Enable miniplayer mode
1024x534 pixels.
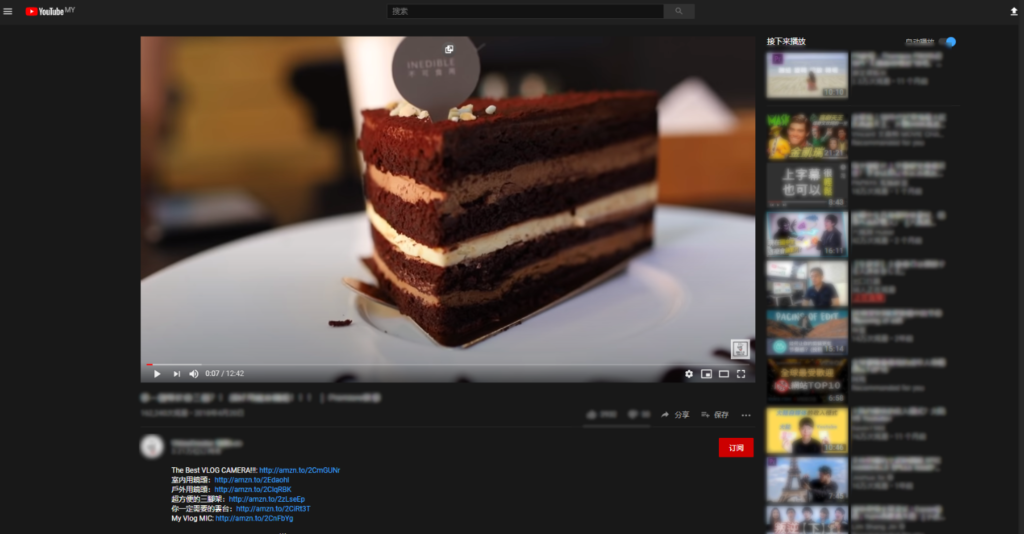click(x=706, y=374)
